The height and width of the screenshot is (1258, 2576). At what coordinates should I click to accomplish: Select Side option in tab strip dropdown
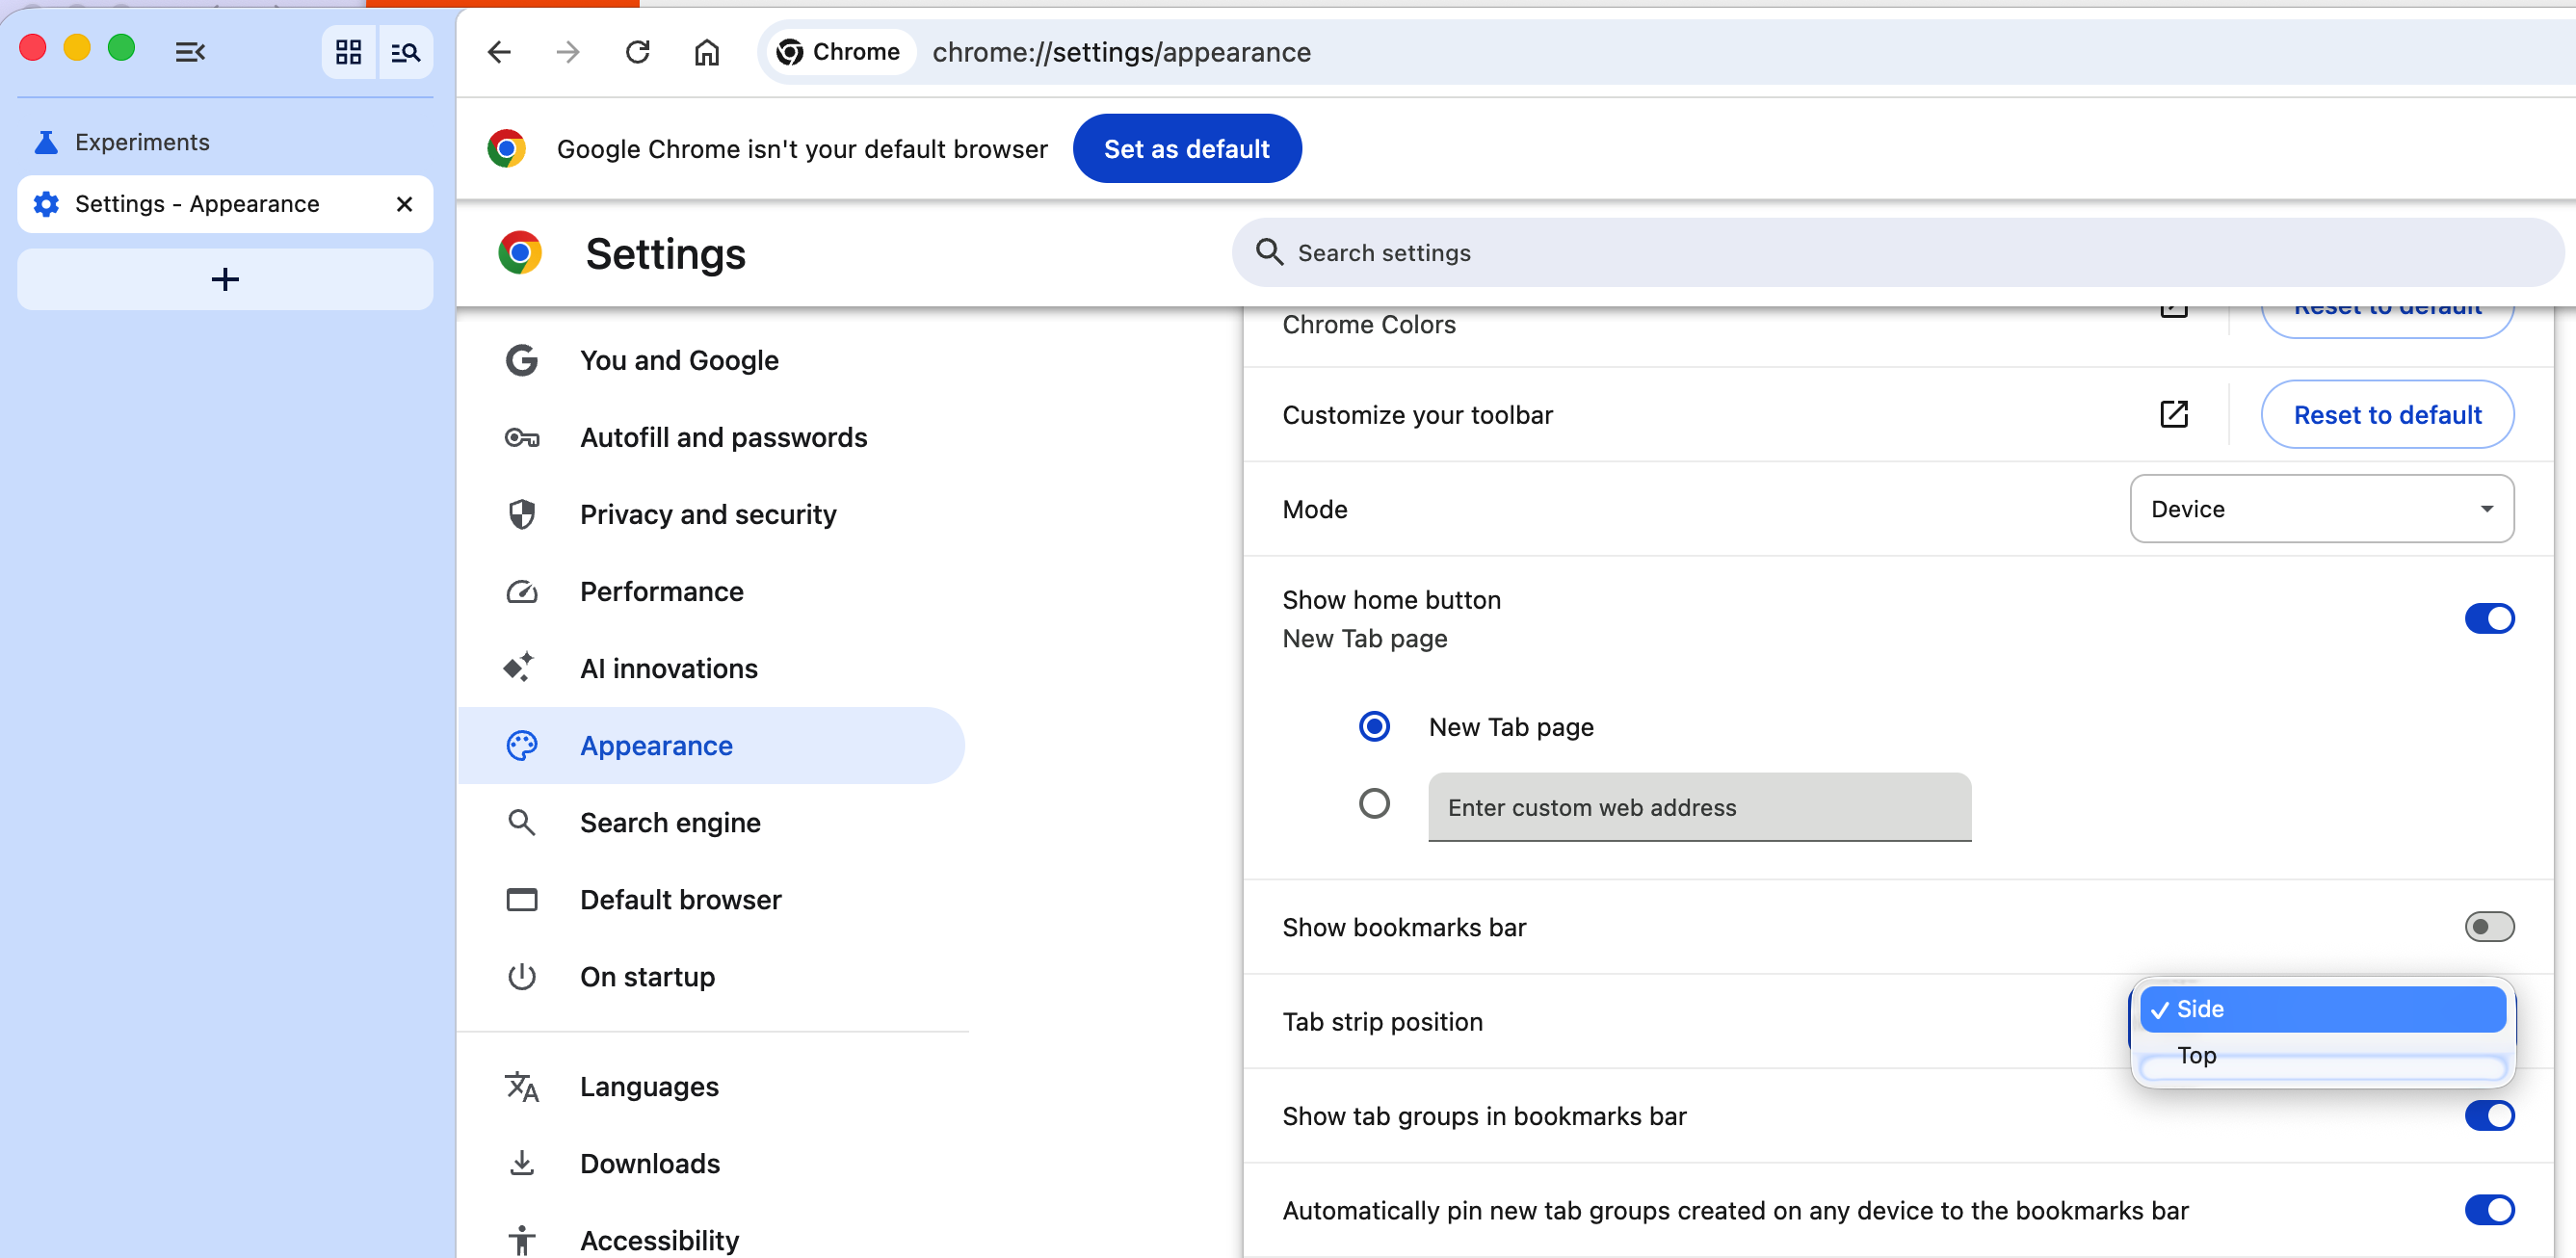(x=2320, y=1009)
